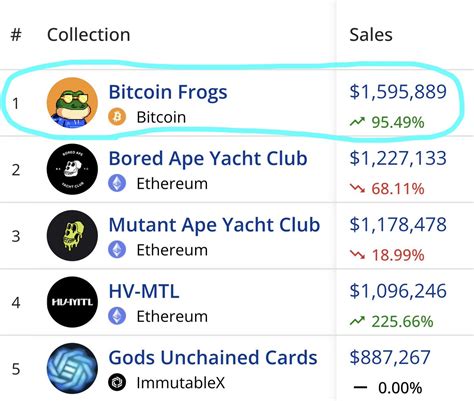Screen dimensions: 474x401
Task: Click the $1,595,889 sales figure
Action: point(398,92)
